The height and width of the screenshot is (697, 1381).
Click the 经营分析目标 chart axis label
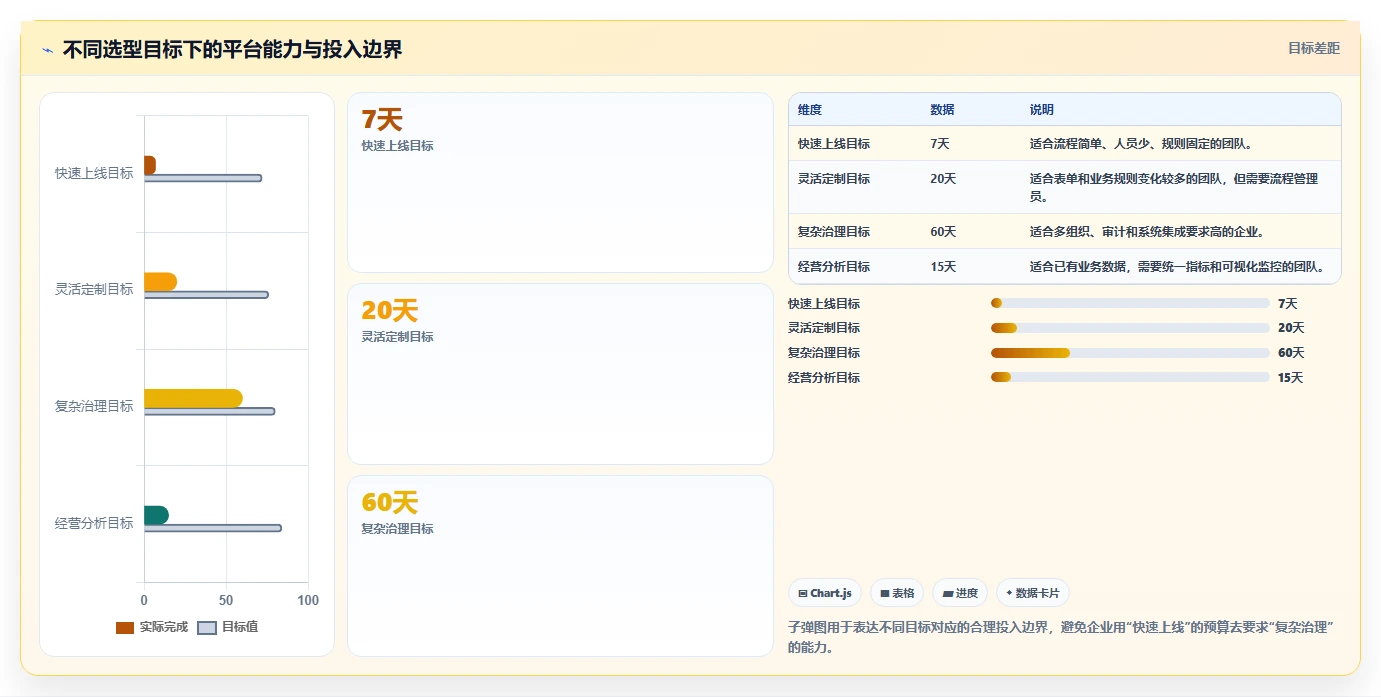(x=94, y=523)
